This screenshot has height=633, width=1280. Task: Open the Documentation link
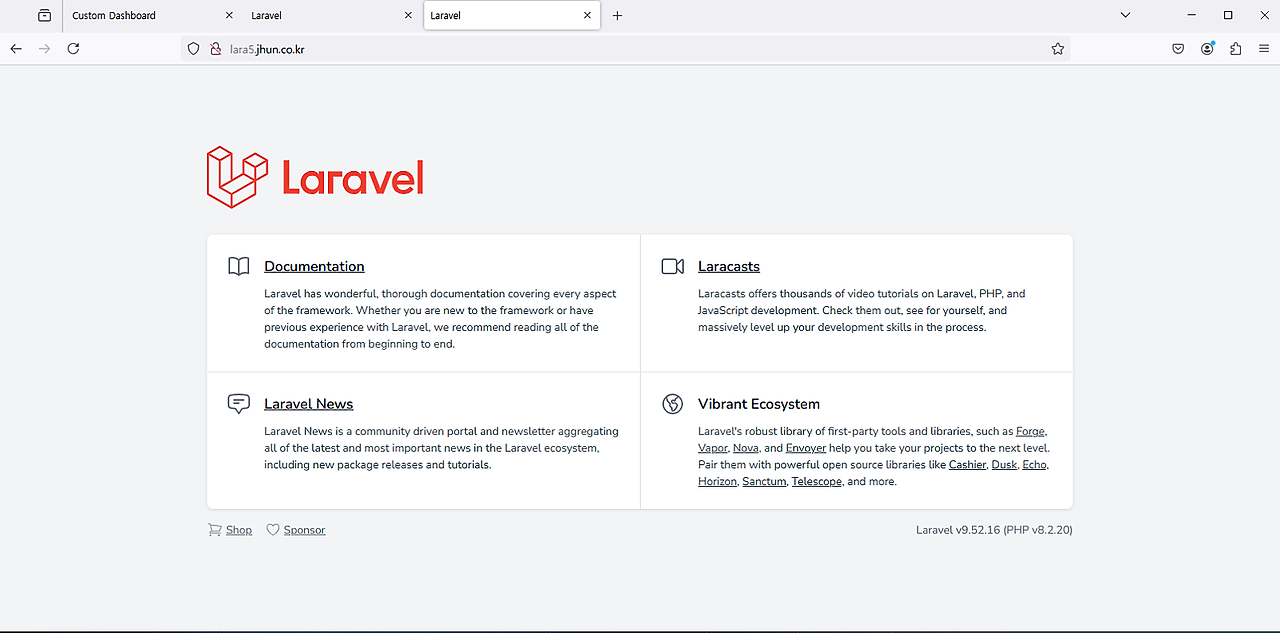click(x=314, y=266)
